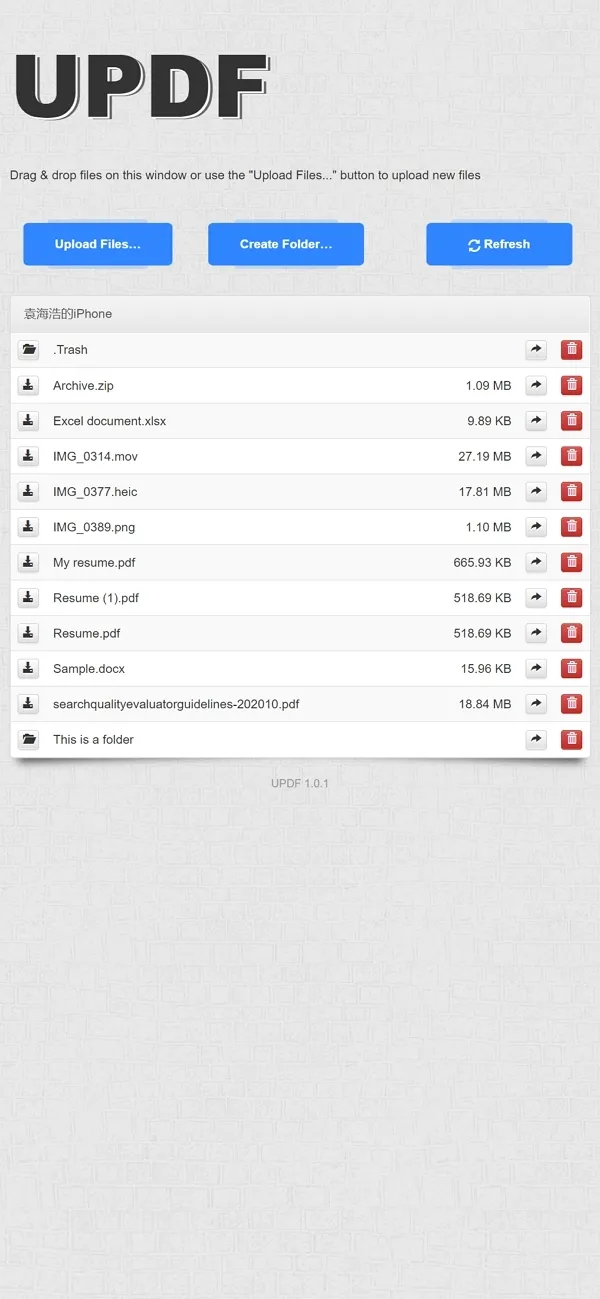Screen dimensions: 600x1299
Task: Click the move arrow for Sample.docx
Action: pos(536,668)
